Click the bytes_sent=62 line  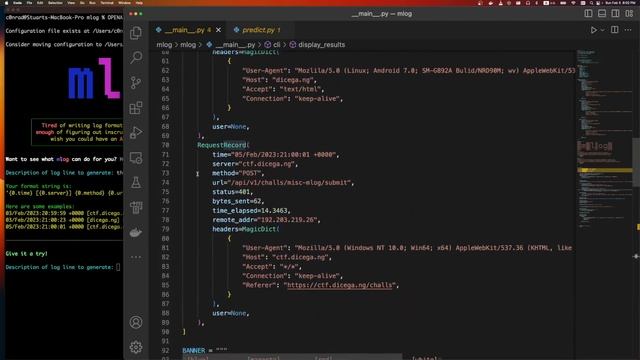tap(238, 201)
